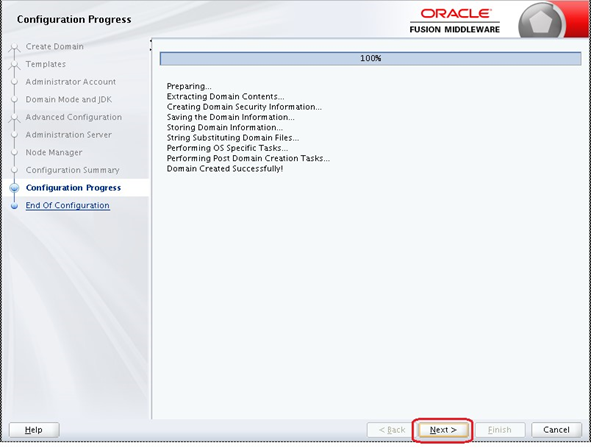Click the greyed-out Finish button
Viewport: 591px width, 448px height.
pos(500,430)
